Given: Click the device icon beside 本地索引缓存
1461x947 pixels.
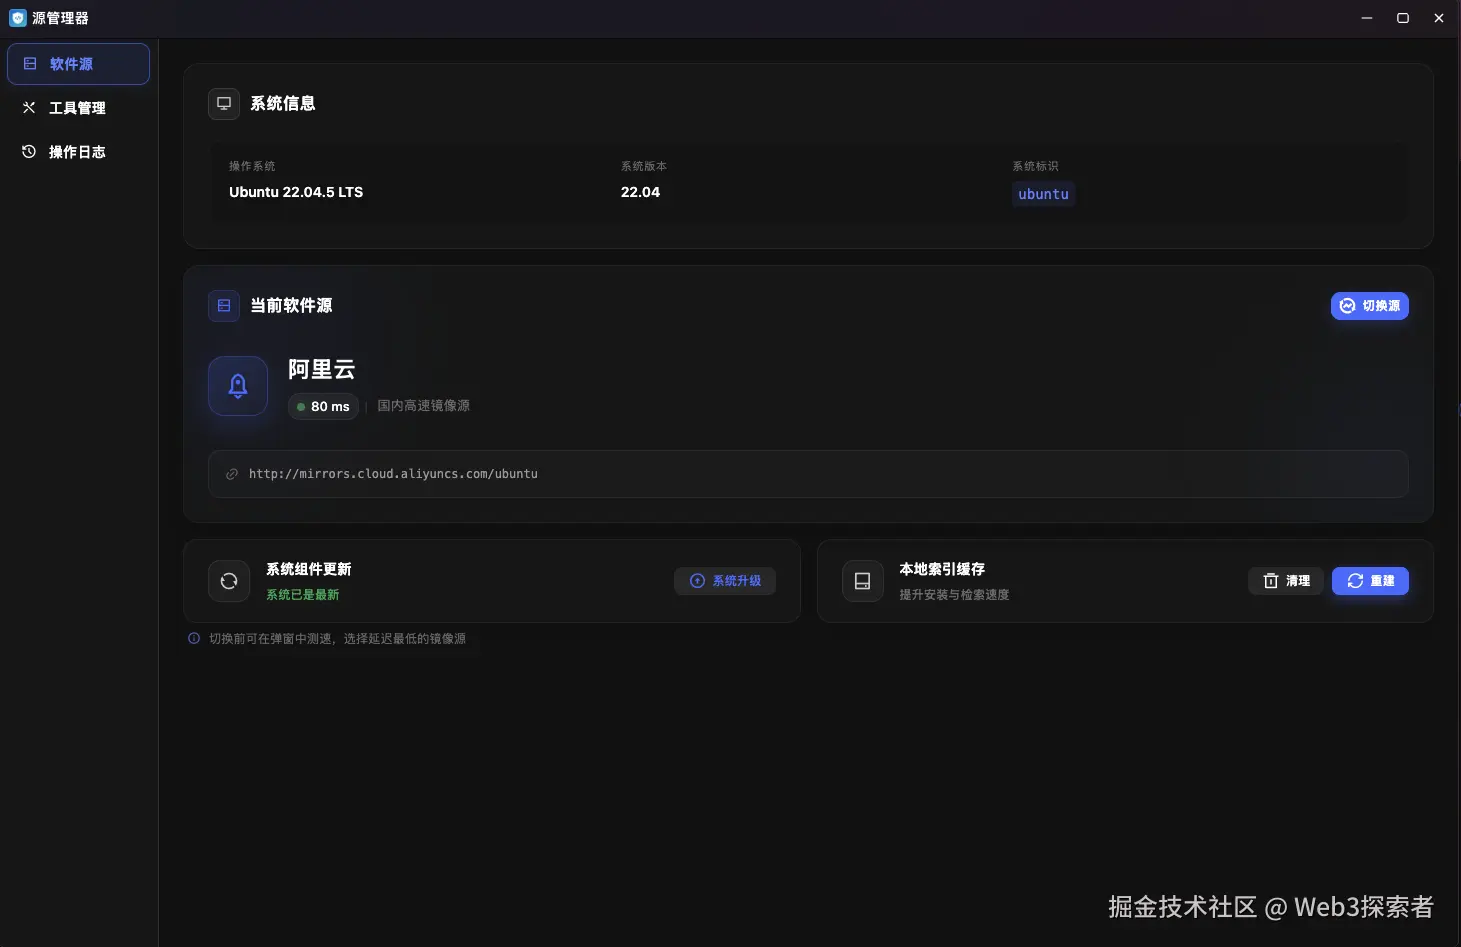Looking at the screenshot, I should click(x=861, y=581).
